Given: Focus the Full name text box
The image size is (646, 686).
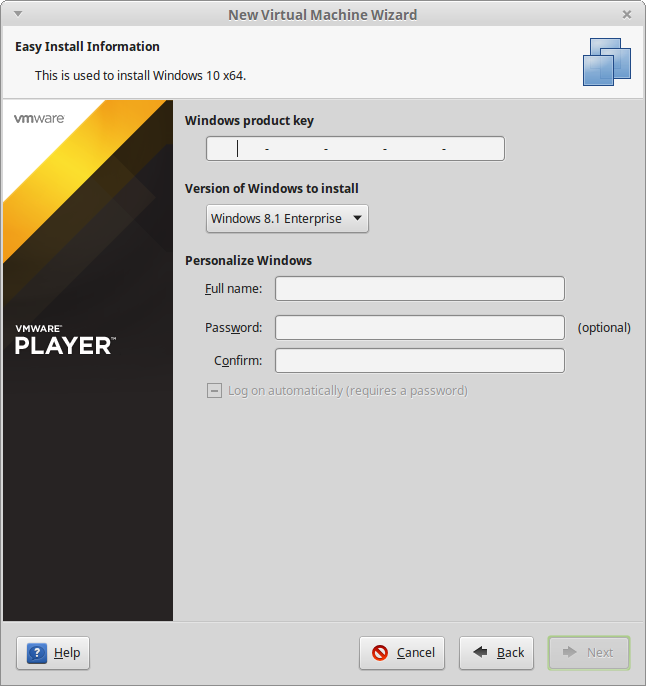Looking at the screenshot, I should [420, 289].
